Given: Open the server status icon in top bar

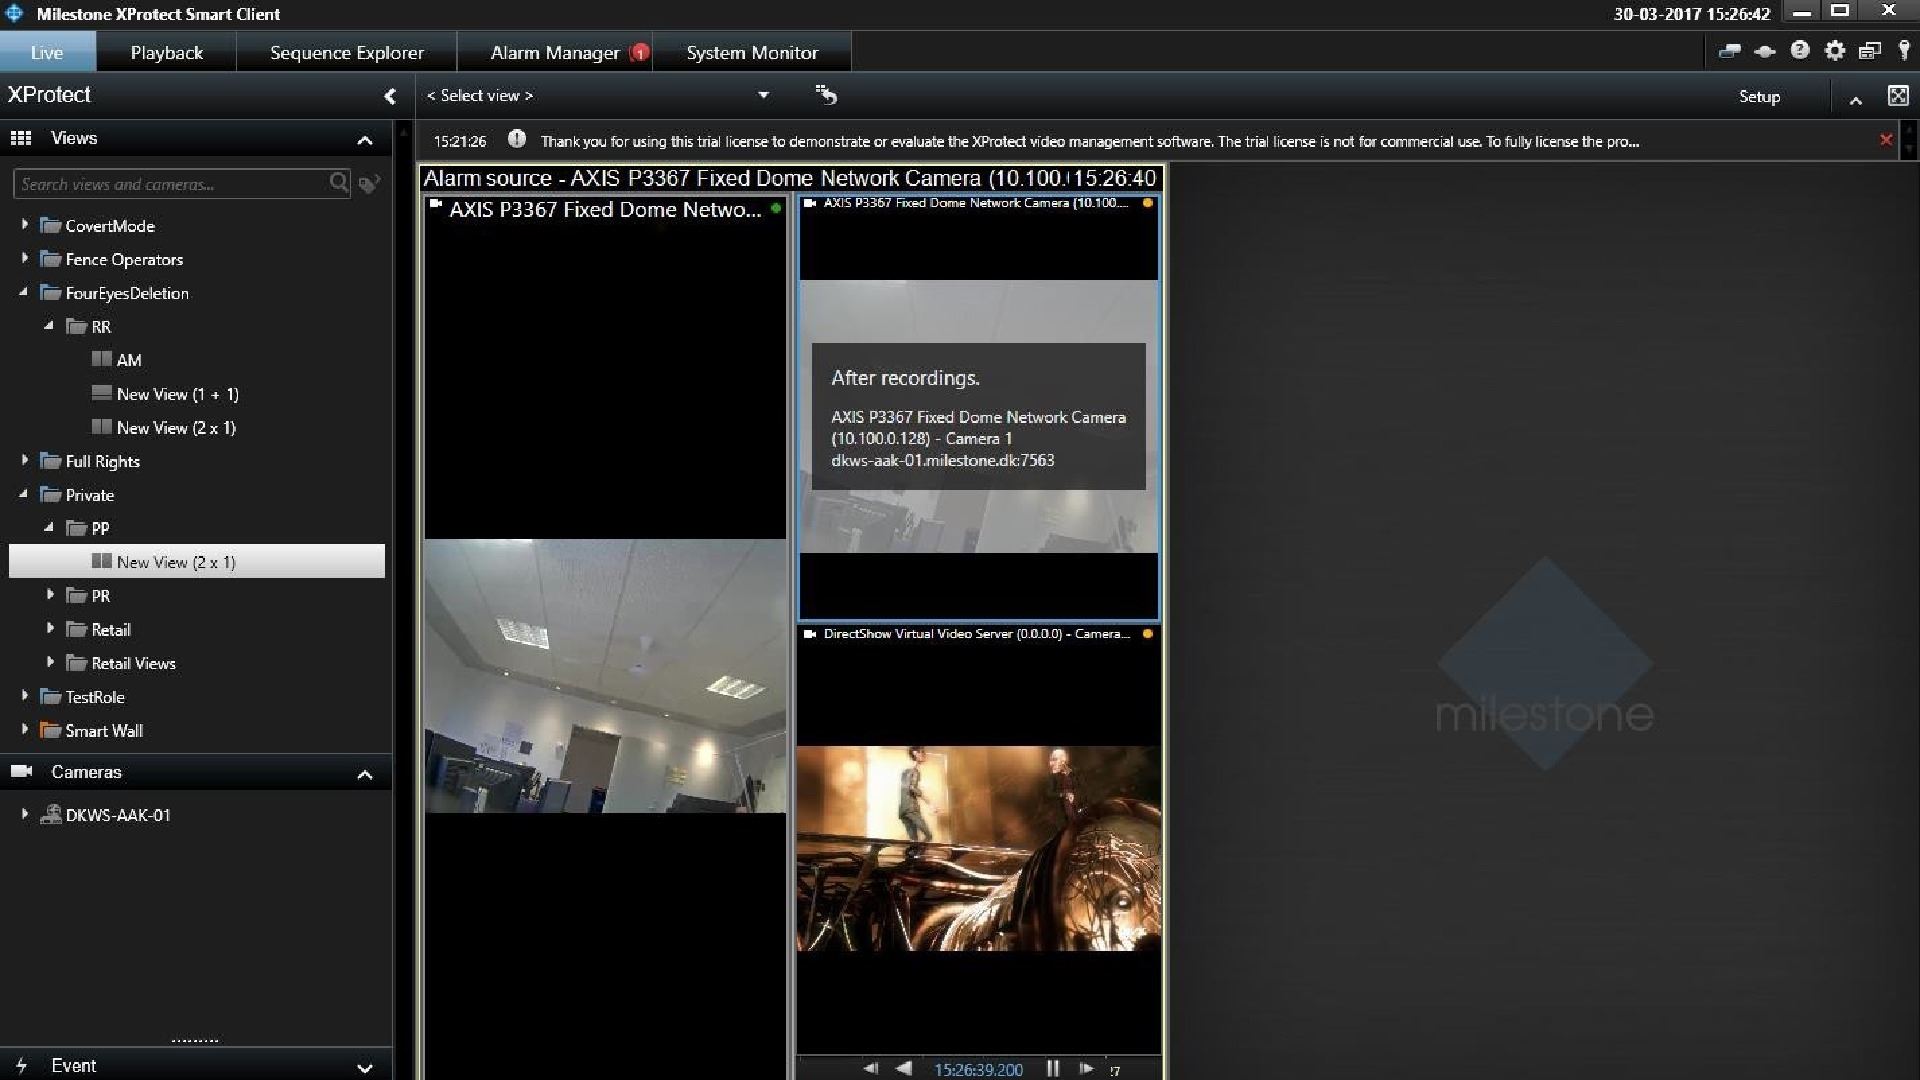Looking at the screenshot, I should [x=1729, y=51].
